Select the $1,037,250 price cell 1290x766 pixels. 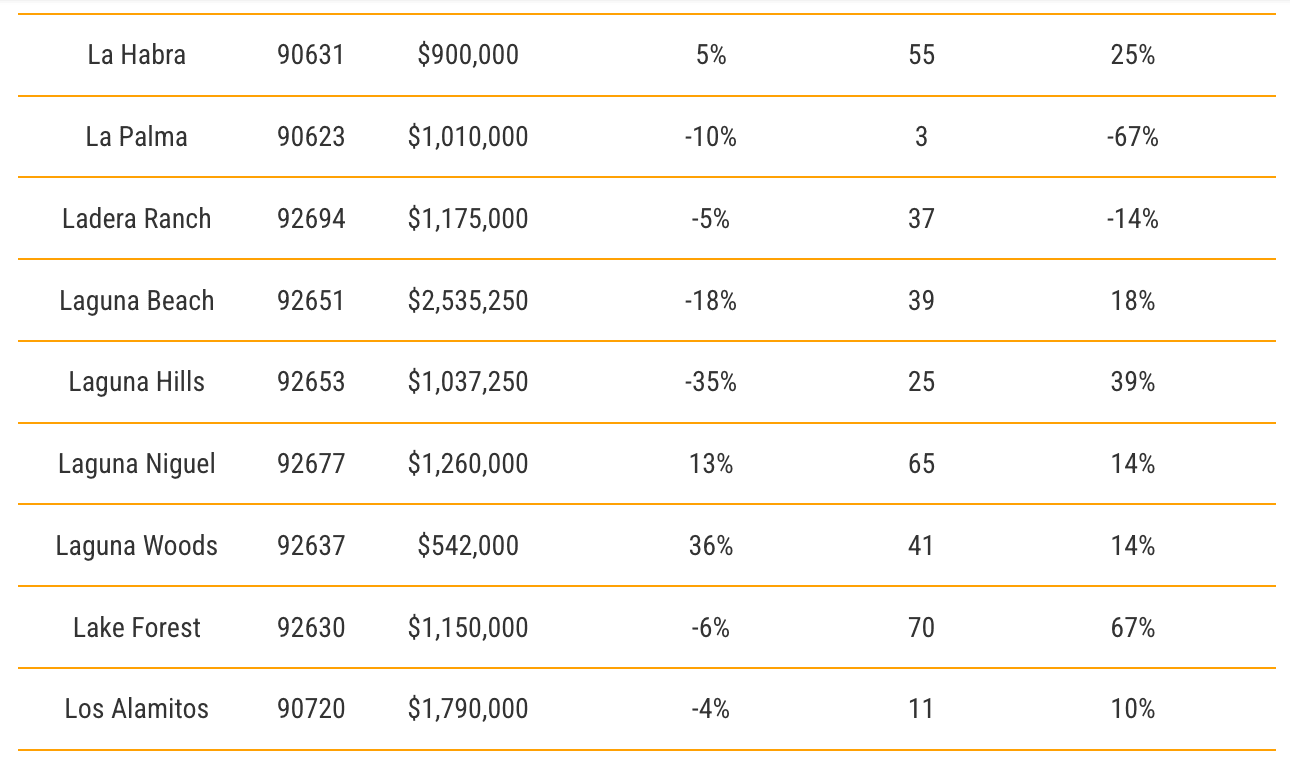[x=468, y=382]
